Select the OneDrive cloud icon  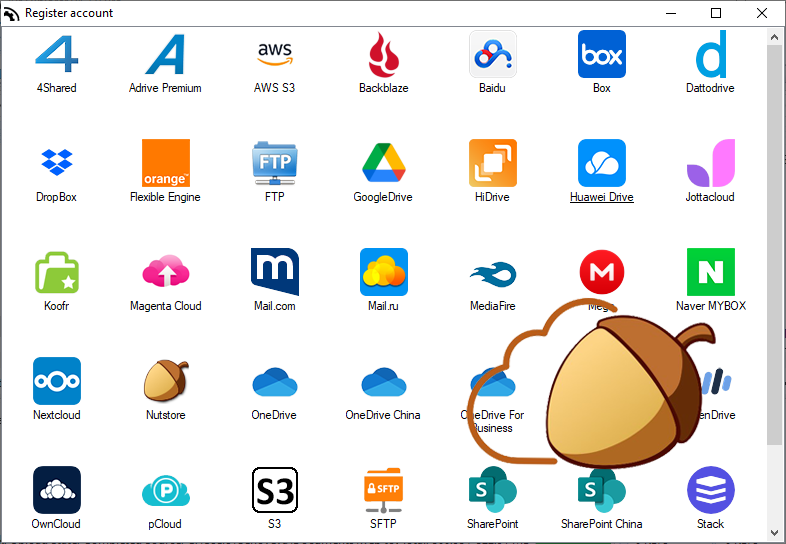pyautogui.click(x=275, y=382)
